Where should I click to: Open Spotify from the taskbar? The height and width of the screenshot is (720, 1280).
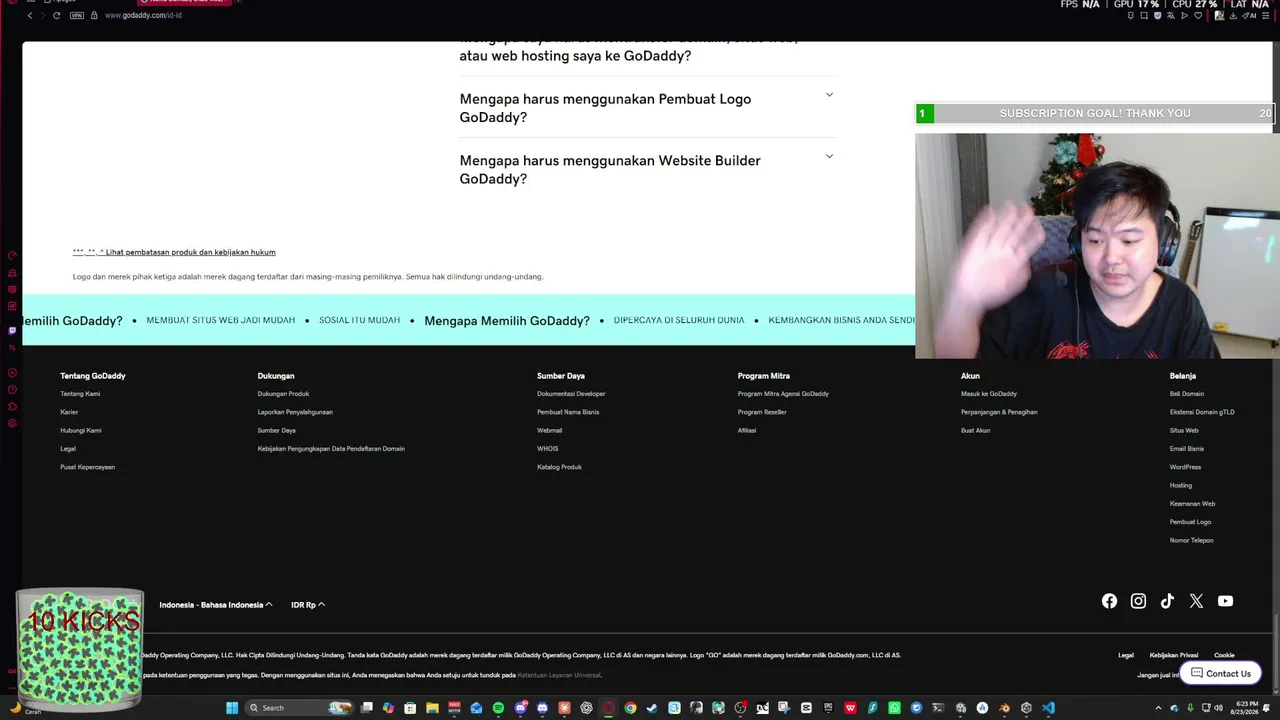pyautogui.click(x=498, y=708)
